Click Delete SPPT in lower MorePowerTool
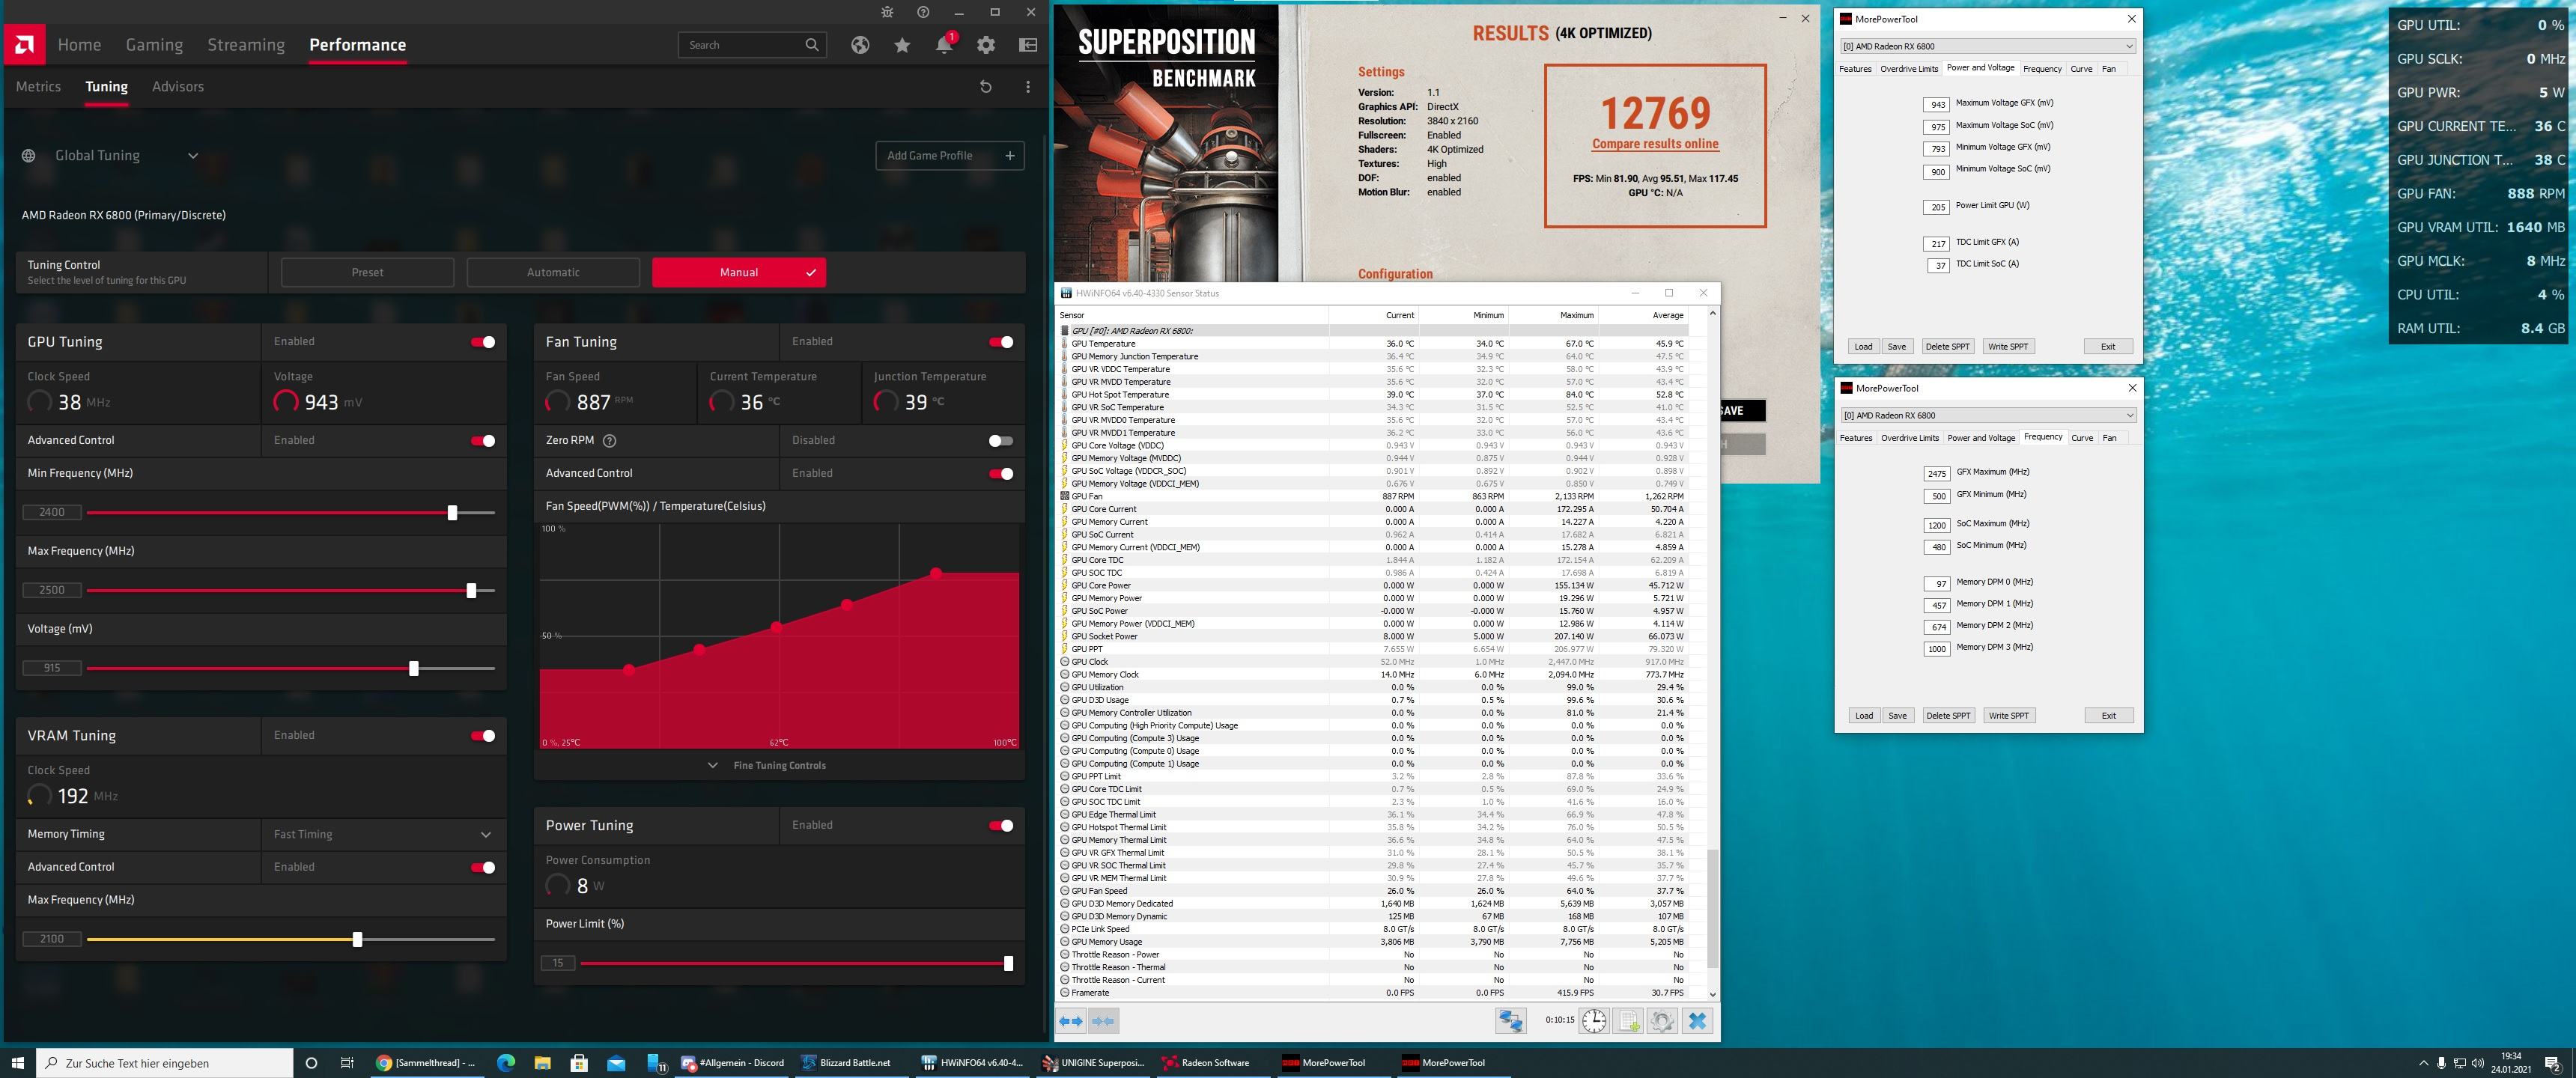Viewport: 2576px width, 1078px height. click(x=1948, y=716)
